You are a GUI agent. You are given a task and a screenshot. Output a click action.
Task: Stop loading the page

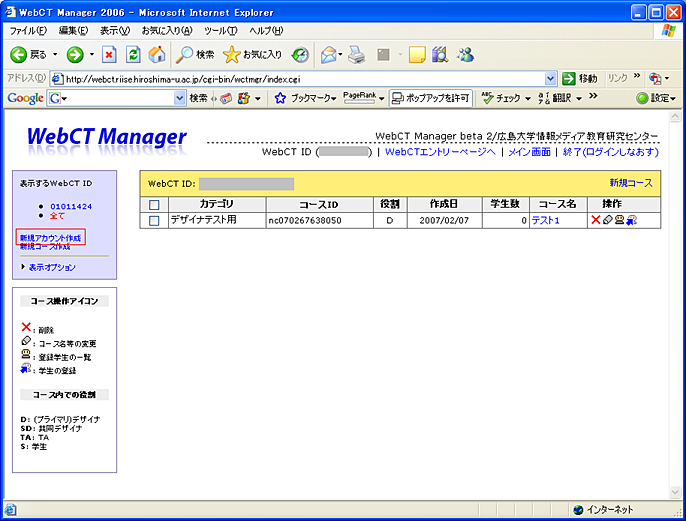[109, 55]
